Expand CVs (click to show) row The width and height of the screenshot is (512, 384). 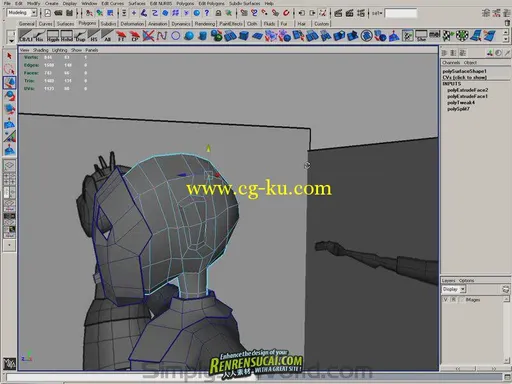464,77
